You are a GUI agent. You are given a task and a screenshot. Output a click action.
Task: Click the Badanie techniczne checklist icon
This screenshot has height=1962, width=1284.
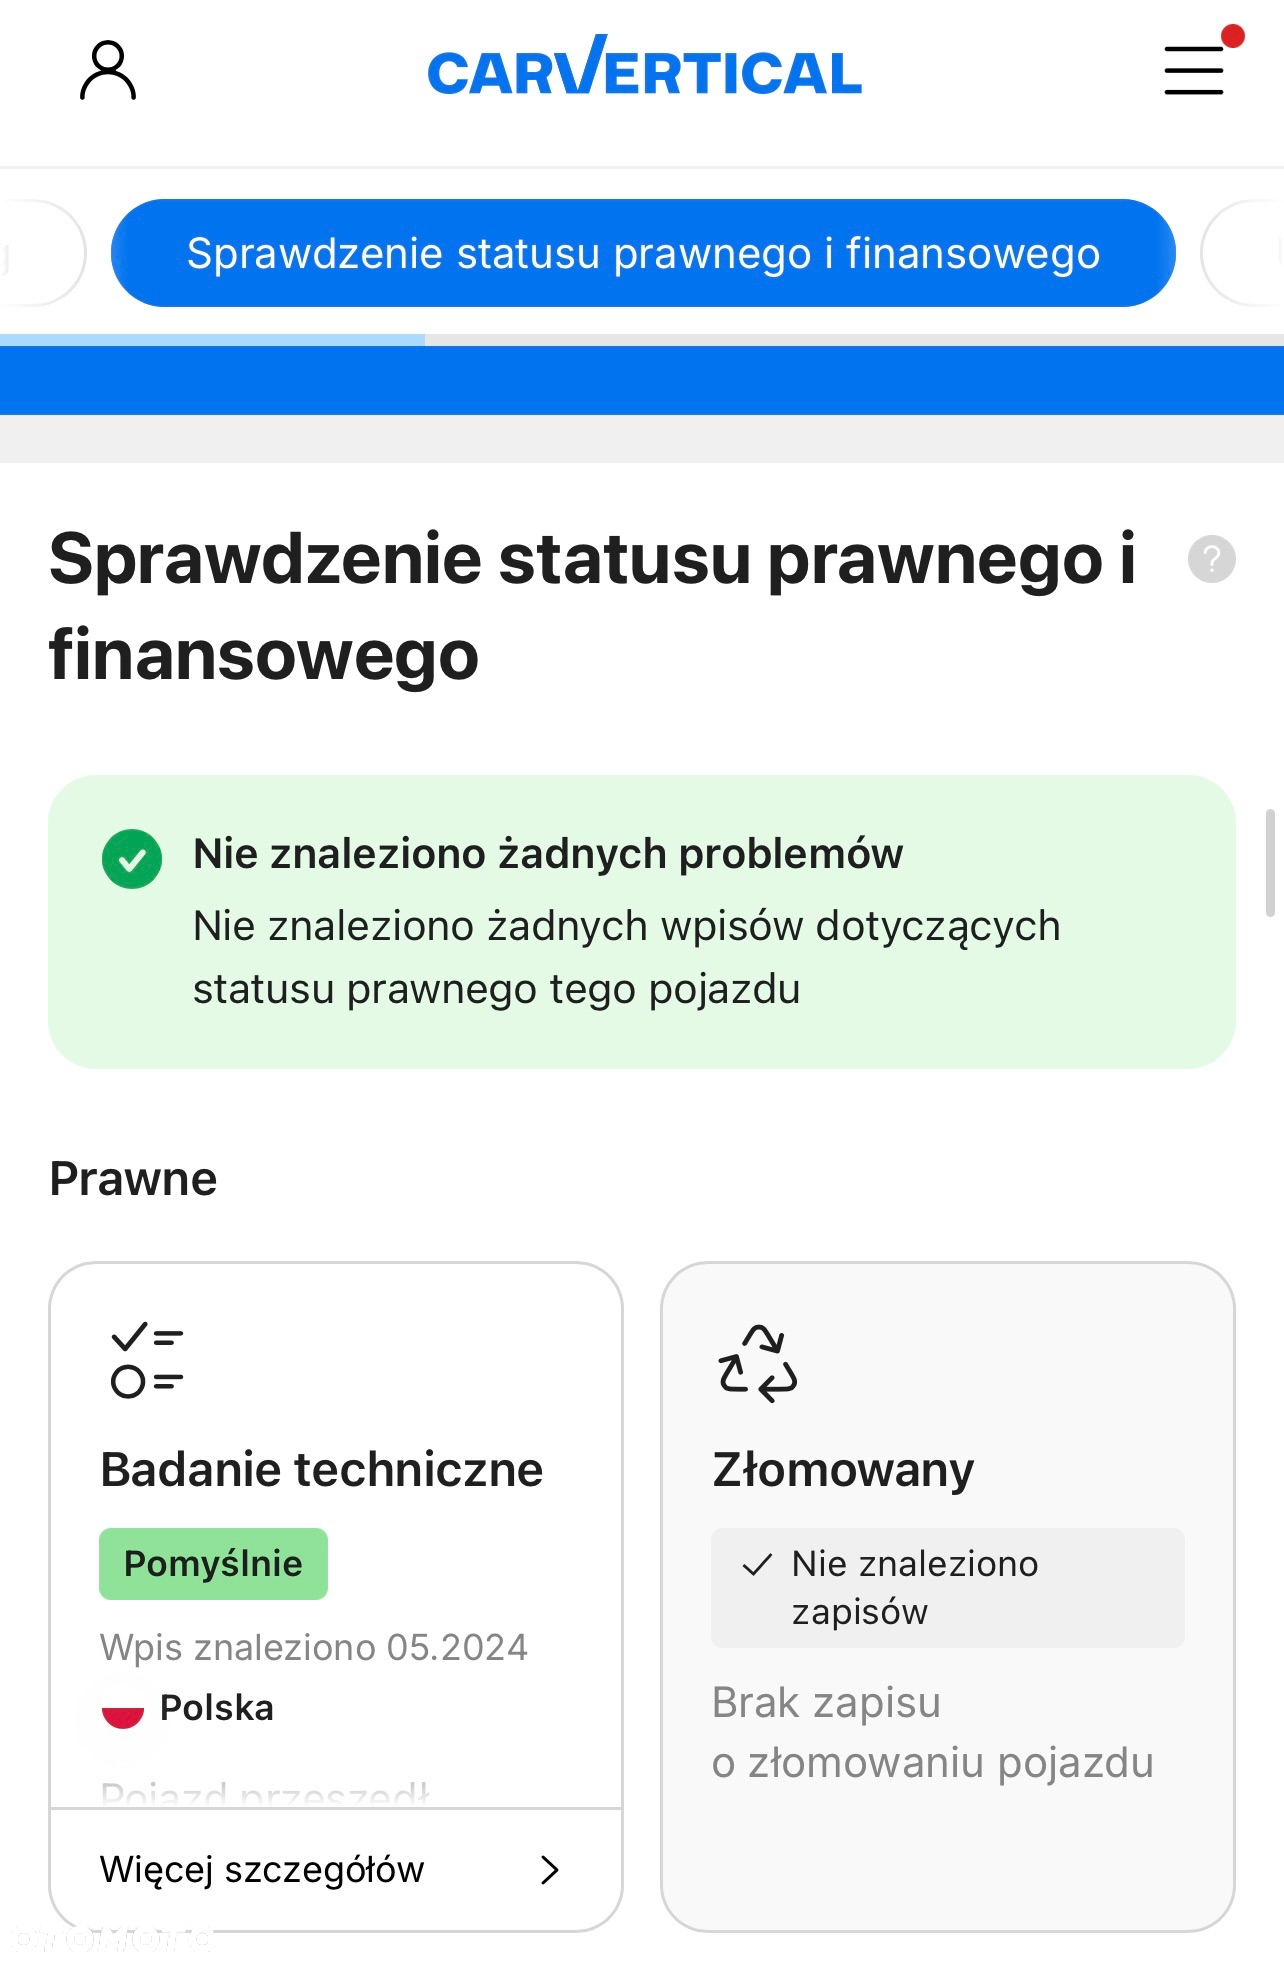coord(147,1361)
